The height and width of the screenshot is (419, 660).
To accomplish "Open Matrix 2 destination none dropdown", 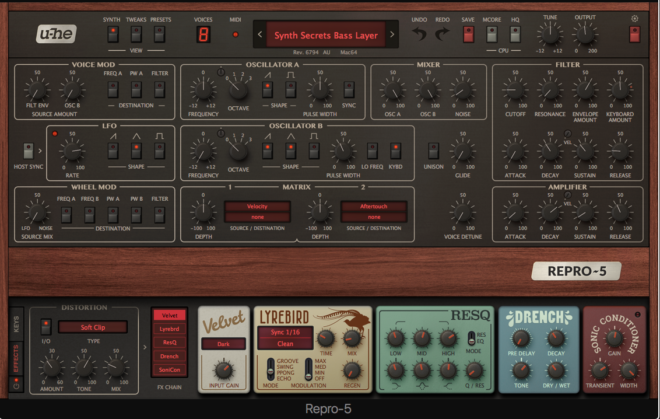I will (374, 217).
